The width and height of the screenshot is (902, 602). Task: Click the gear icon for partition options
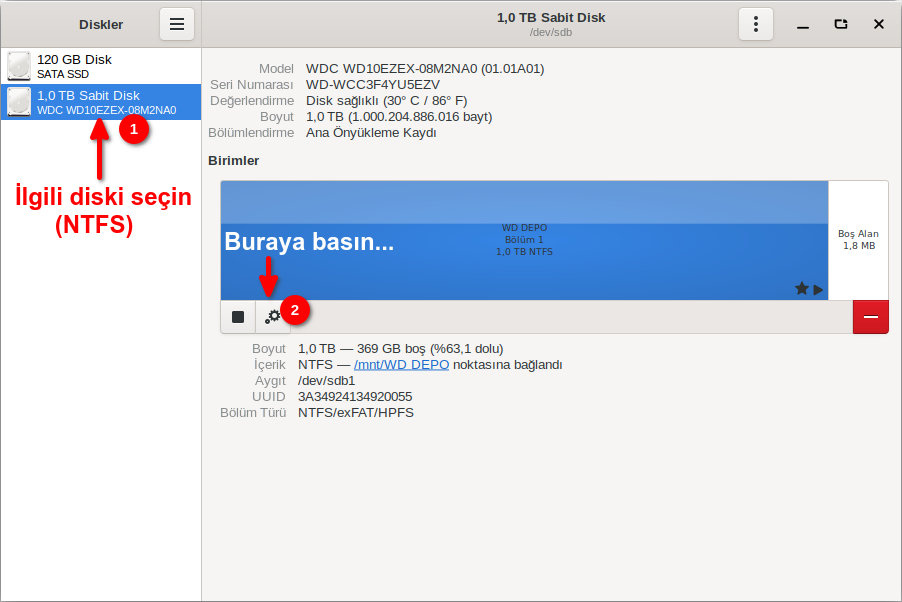click(272, 317)
